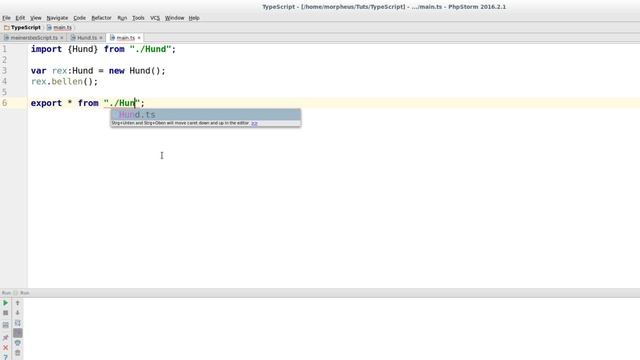
Task: Open the Window menu
Action: (x=174, y=18)
